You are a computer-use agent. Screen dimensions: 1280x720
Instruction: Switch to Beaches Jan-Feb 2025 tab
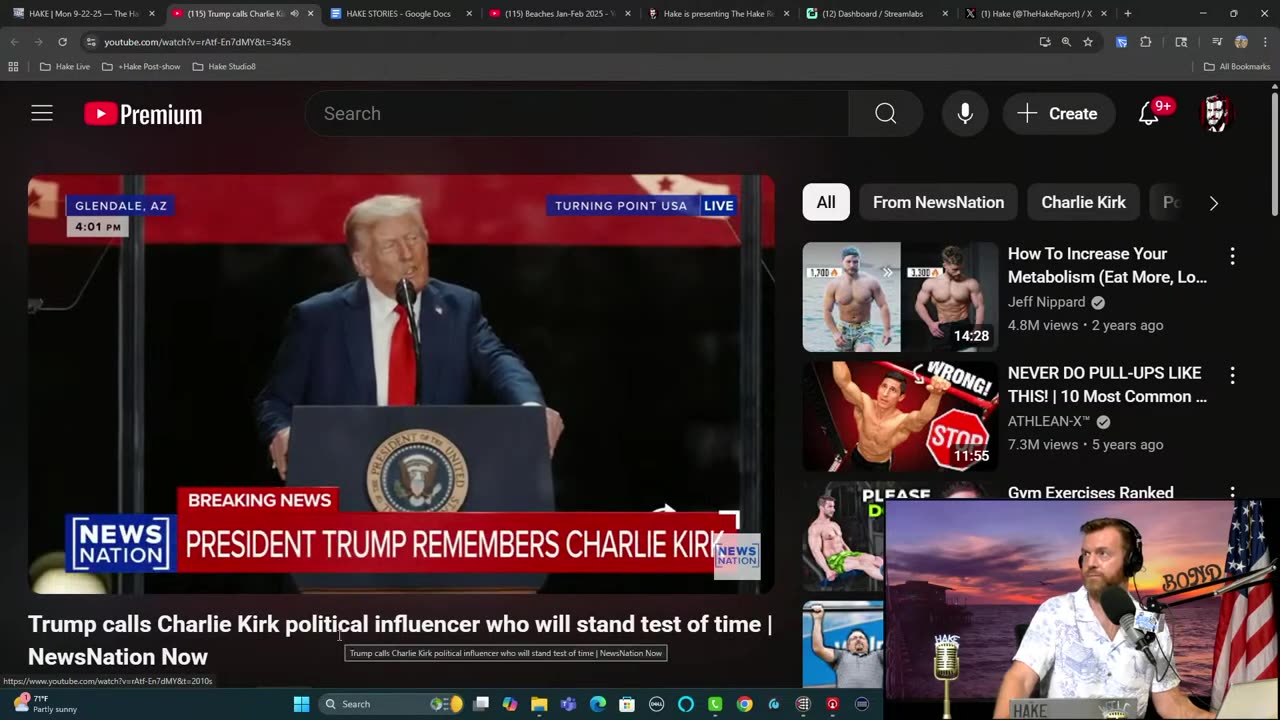559,14
